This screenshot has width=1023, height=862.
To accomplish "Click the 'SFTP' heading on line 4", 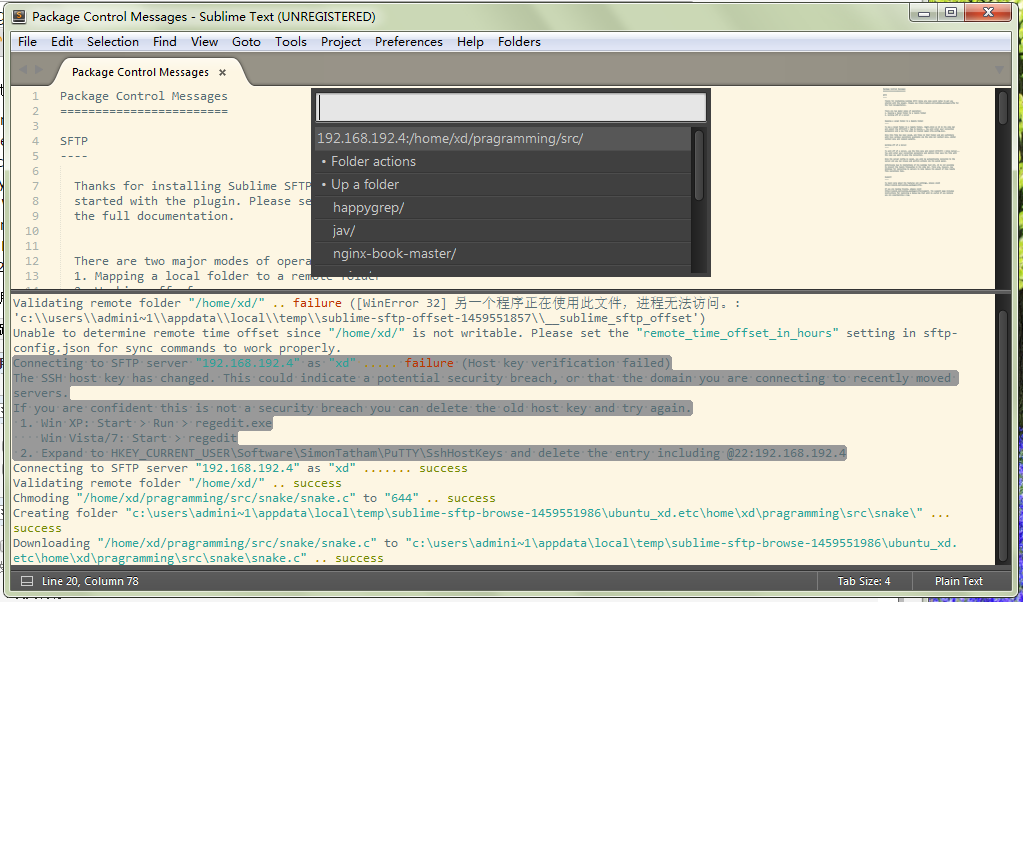I will tap(74, 141).
